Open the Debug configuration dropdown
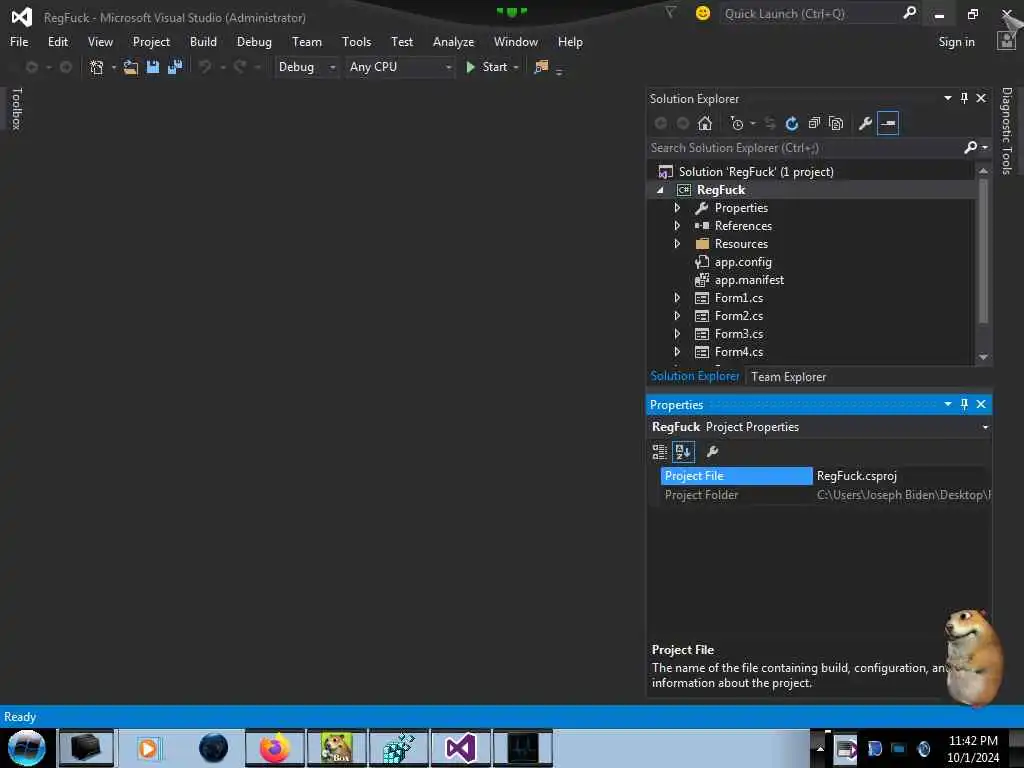Viewport: 1024px width, 768px height. 306,67
